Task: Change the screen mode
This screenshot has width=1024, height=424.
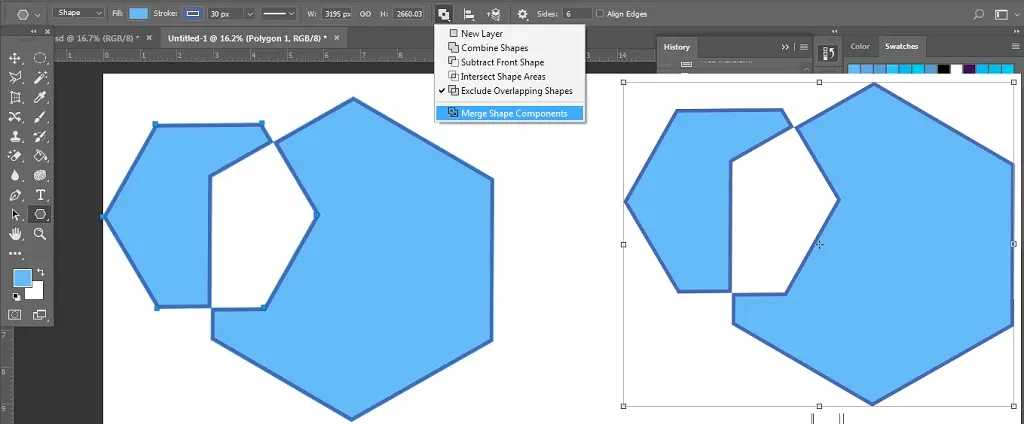Action: [x=40, y=315]
